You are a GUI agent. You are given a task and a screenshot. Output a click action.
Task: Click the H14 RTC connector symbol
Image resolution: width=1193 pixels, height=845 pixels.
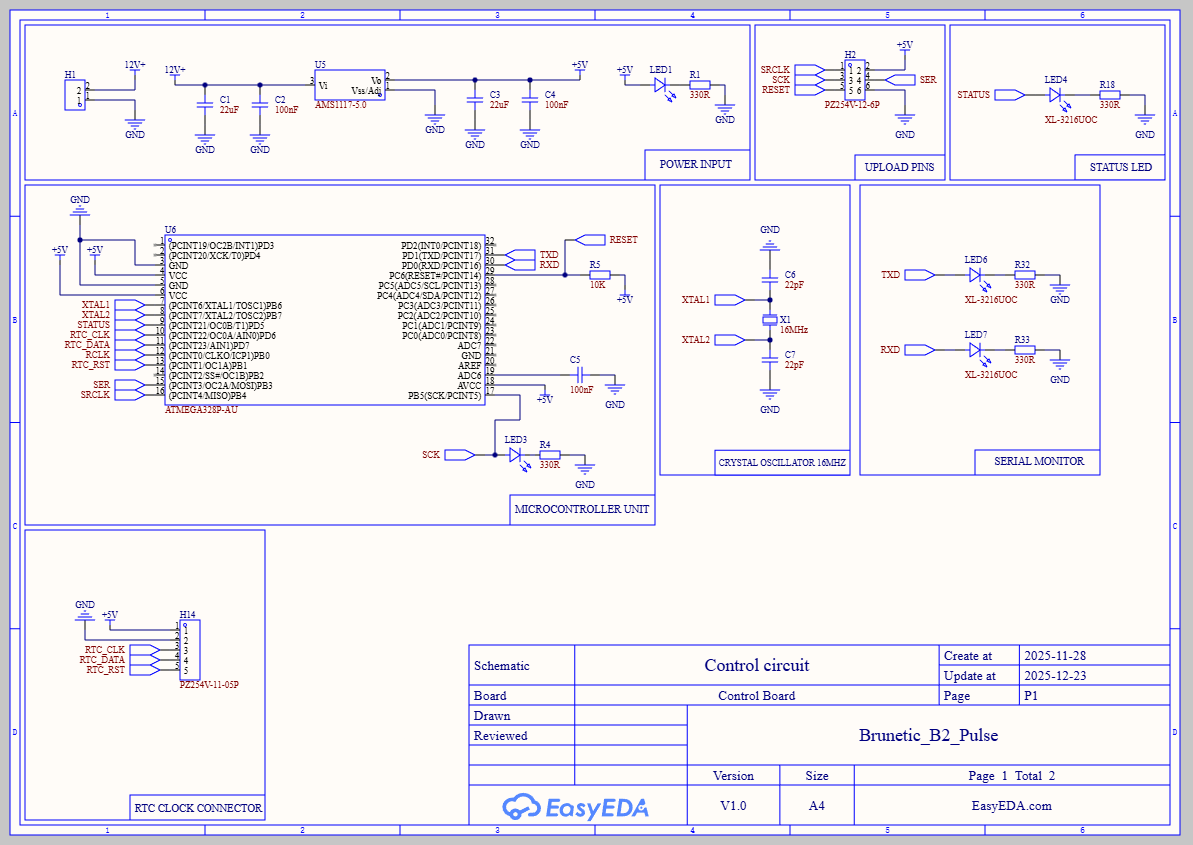[x=189, y=650]
